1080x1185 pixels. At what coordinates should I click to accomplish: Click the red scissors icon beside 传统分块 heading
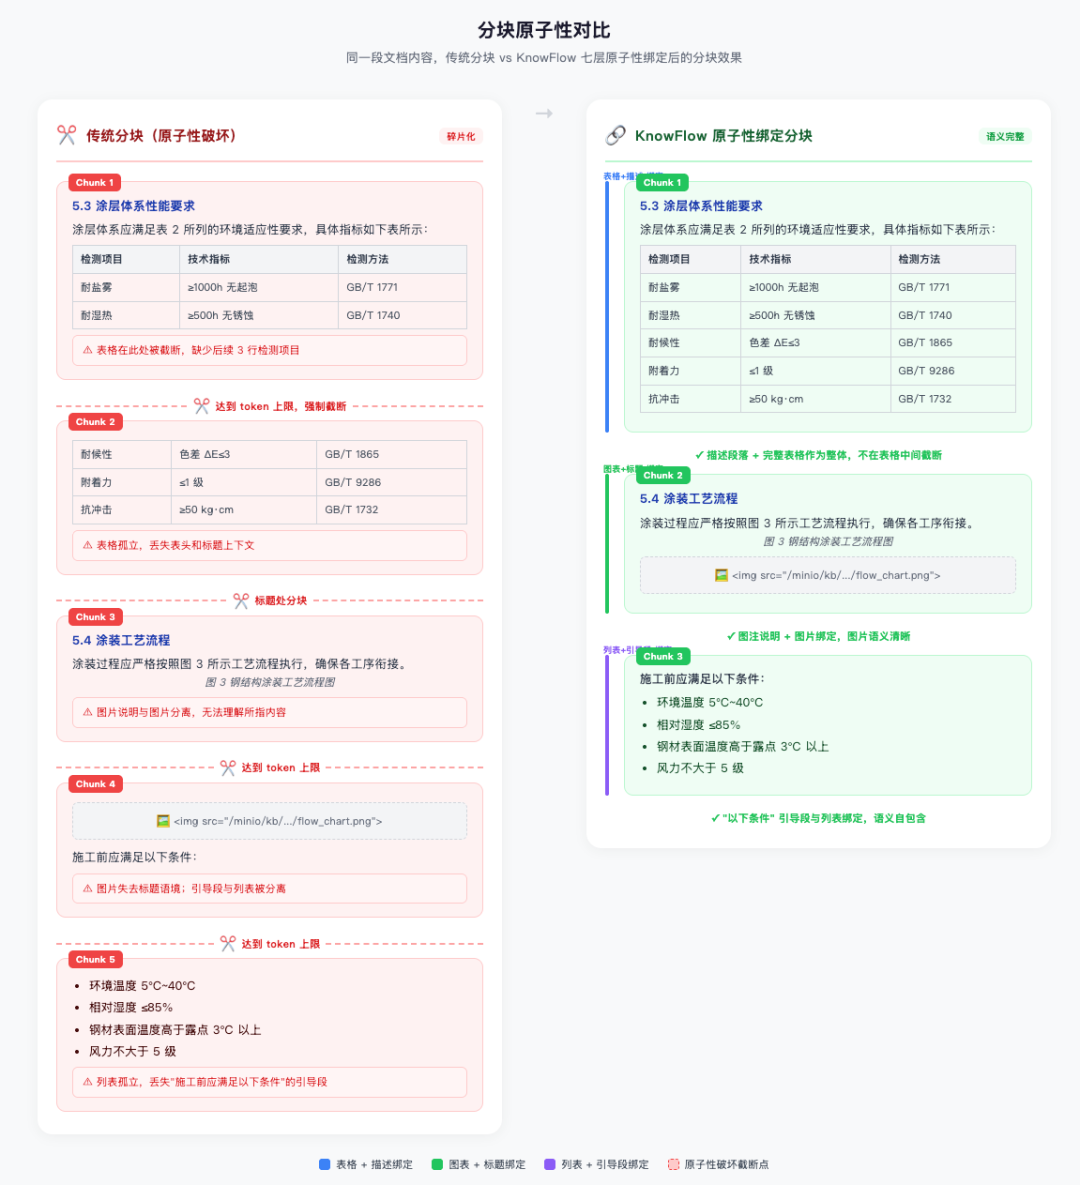(66, 135)
